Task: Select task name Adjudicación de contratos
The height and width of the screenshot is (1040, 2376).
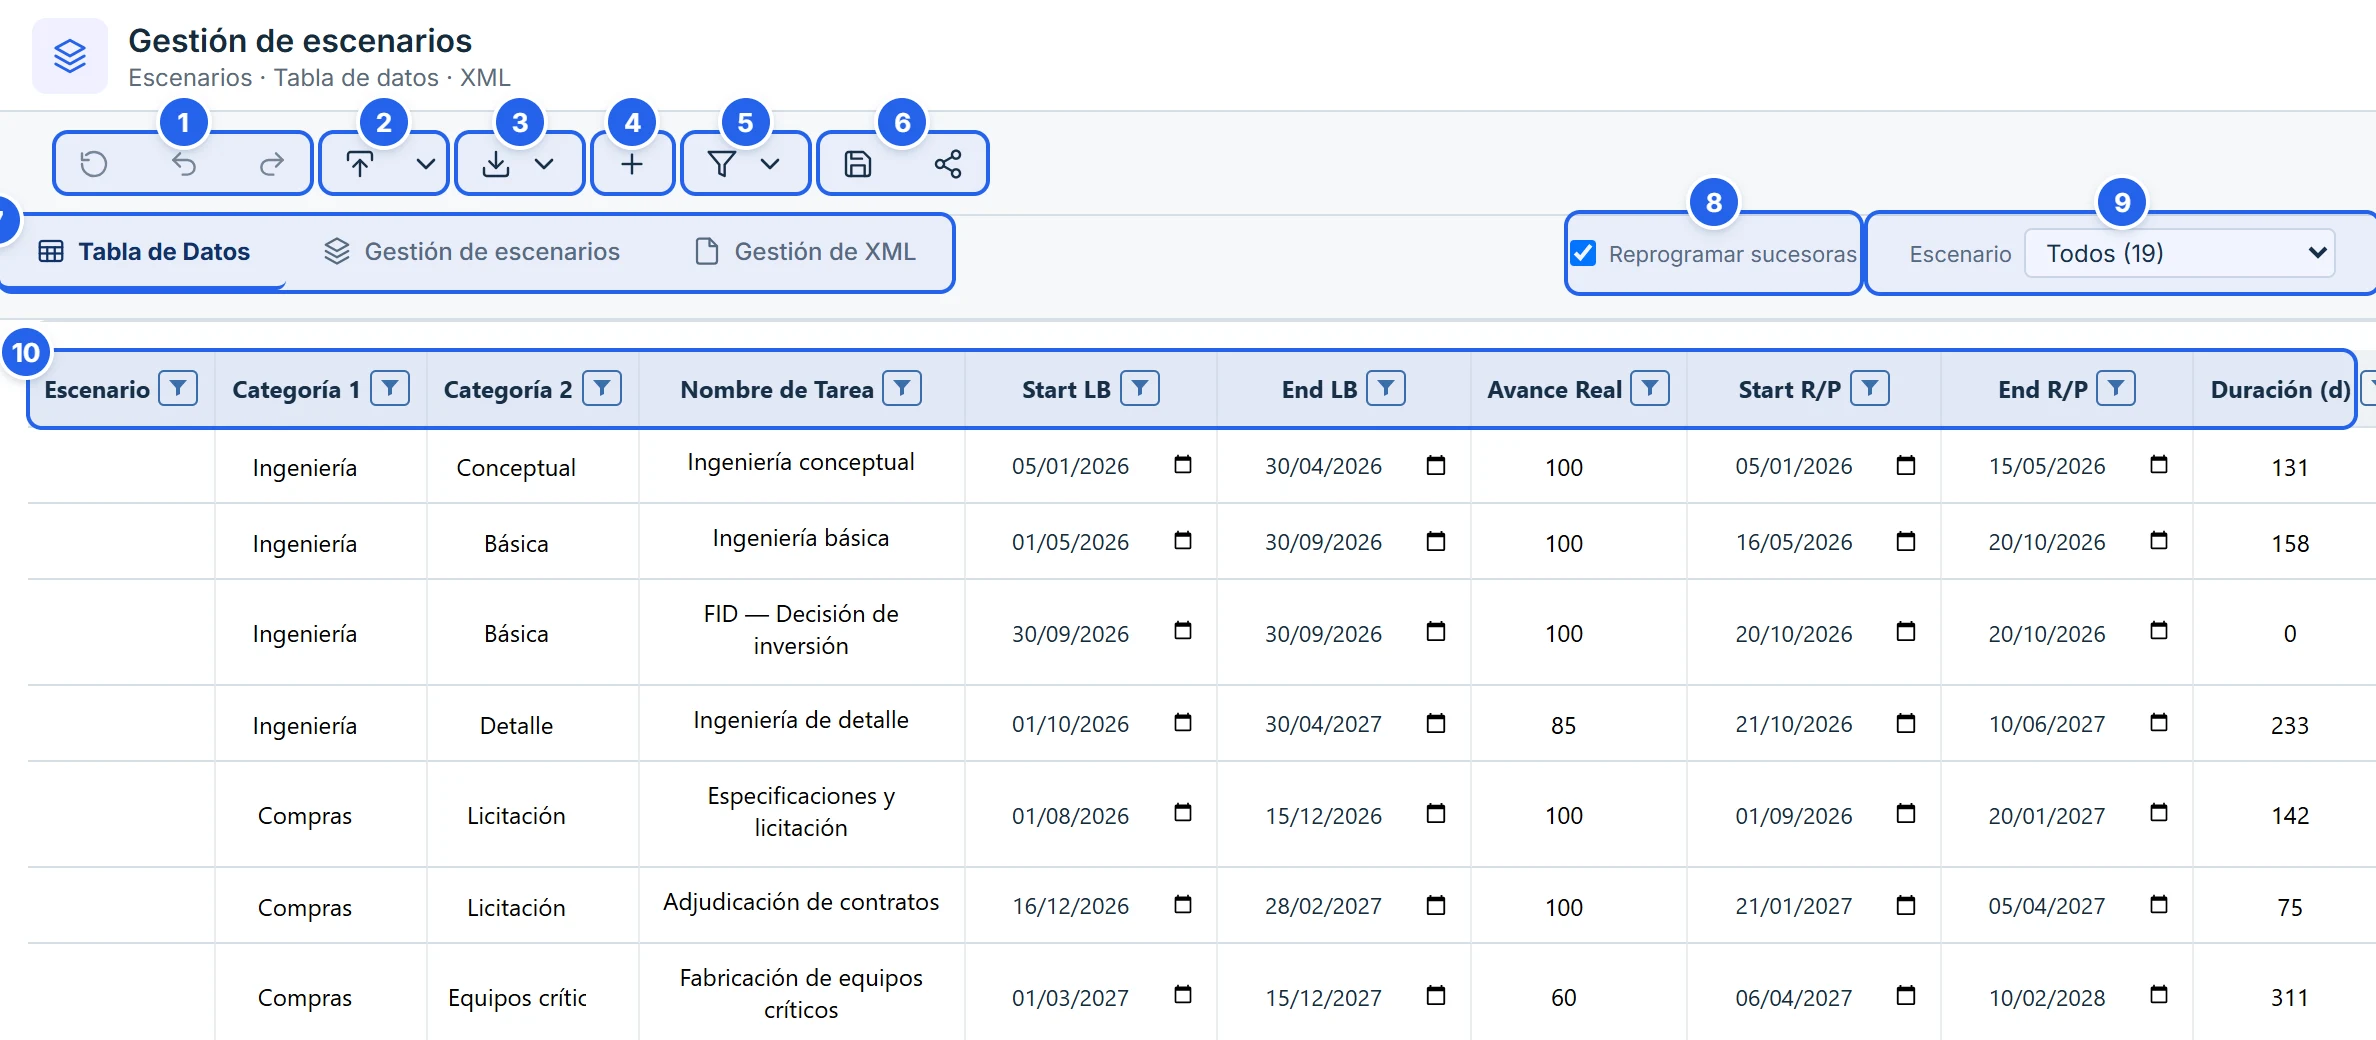Action: 801,902
